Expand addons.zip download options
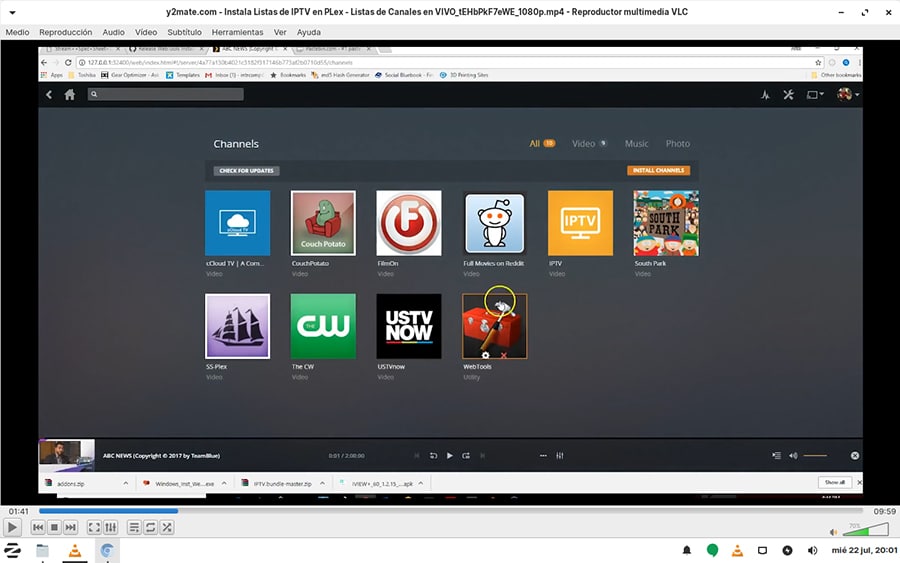This screenshot has width=900, height=563. (x=126, y=483)
